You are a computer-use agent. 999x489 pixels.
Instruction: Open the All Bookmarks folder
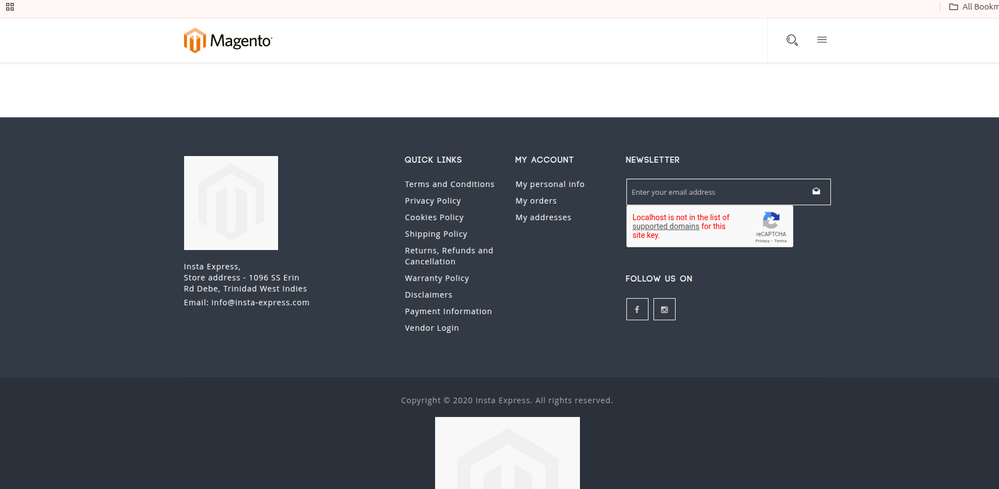(x=972, y=7)
